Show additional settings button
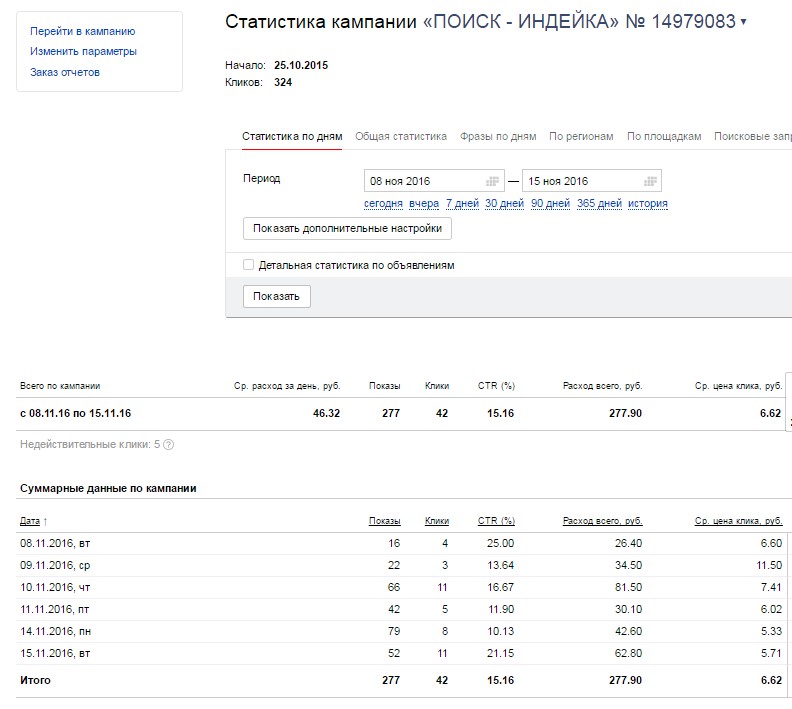This screenshot has width=792, height=709. 347,229
